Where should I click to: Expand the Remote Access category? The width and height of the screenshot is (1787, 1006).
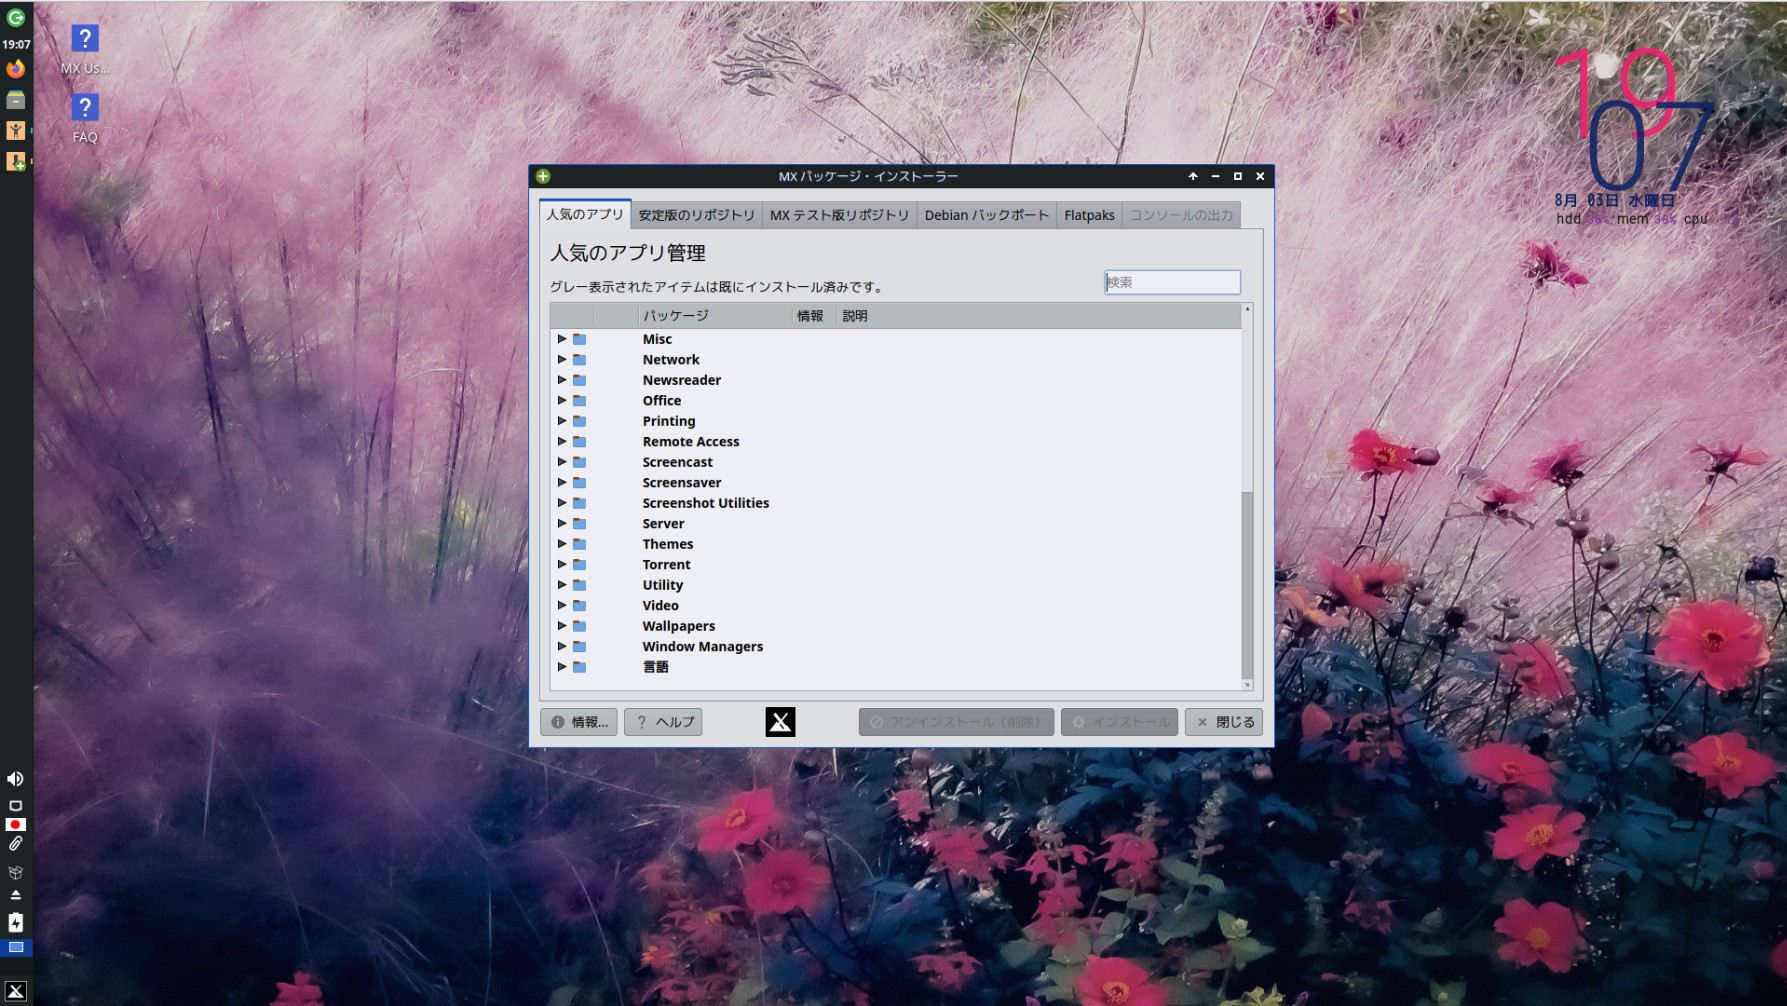[562, 442]
